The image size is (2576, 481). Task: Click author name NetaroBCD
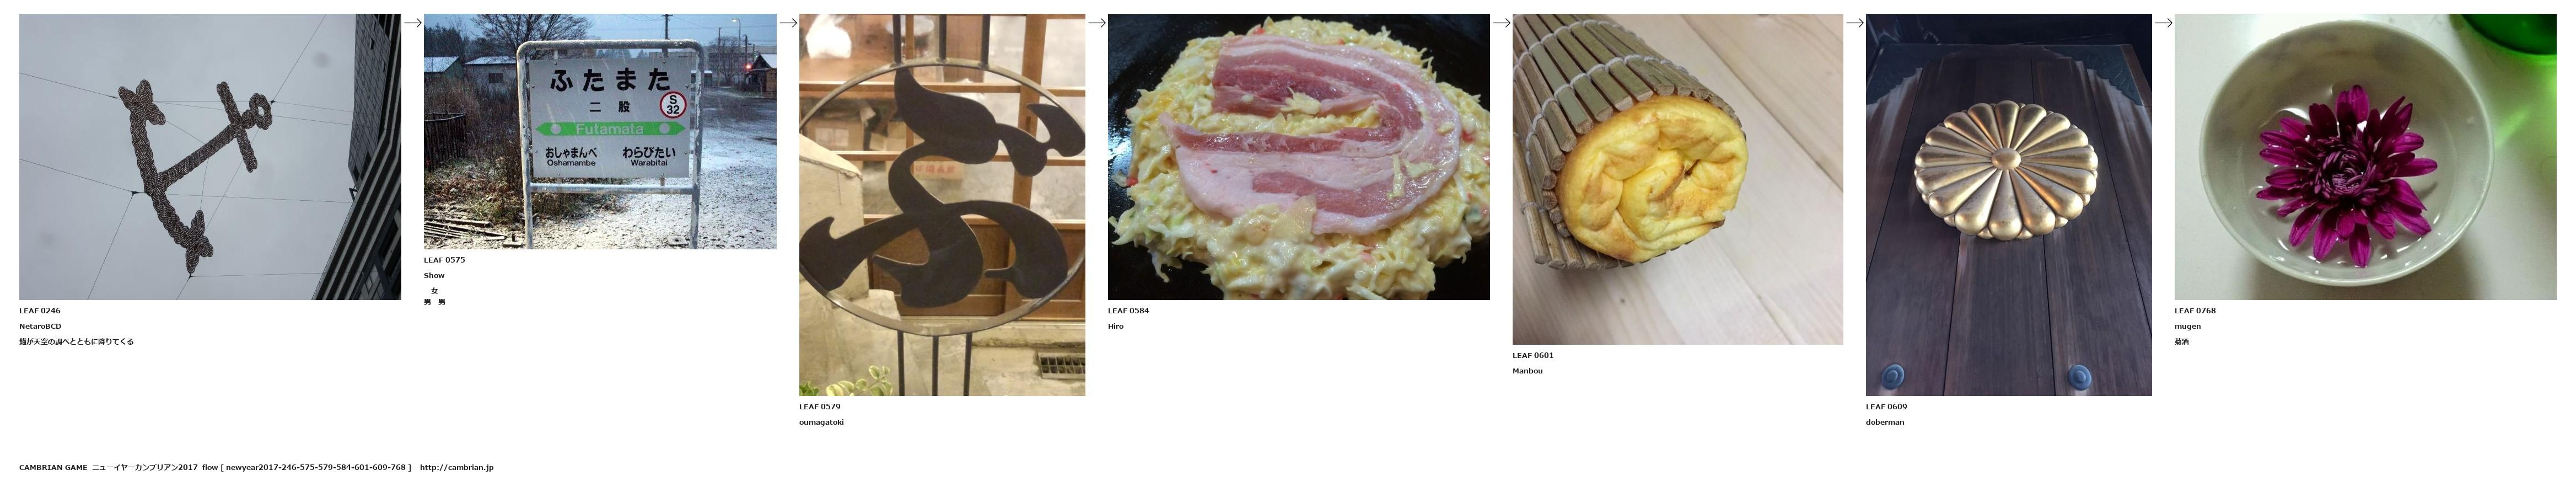click(40, 326)
